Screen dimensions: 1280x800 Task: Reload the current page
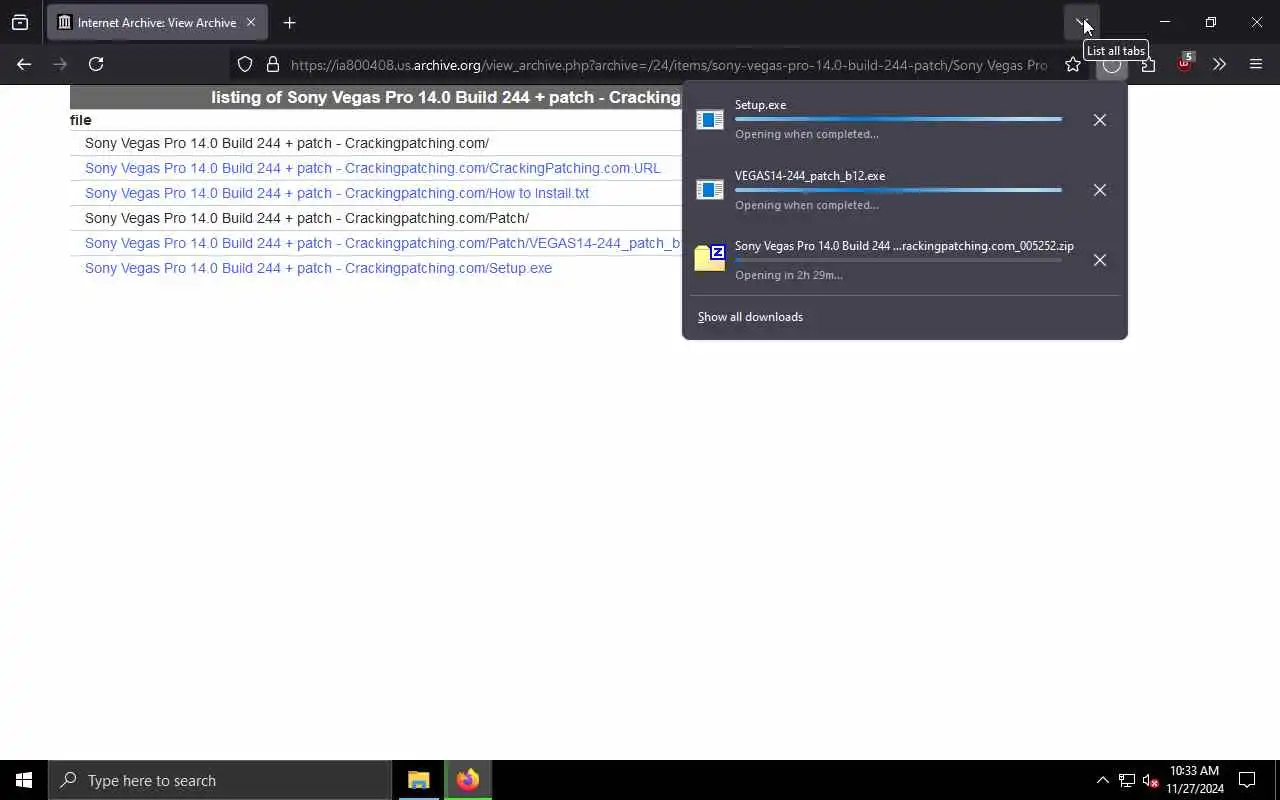click(96, 64)
